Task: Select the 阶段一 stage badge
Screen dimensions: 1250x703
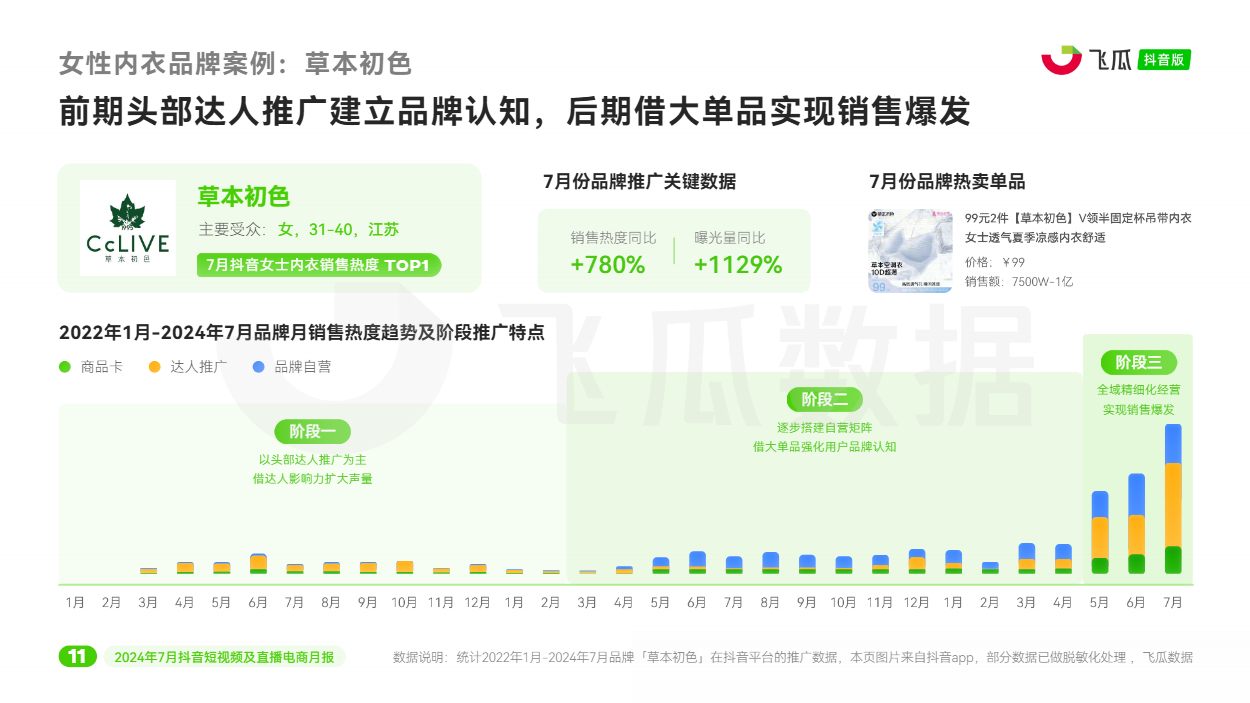Action: (313, 432)
